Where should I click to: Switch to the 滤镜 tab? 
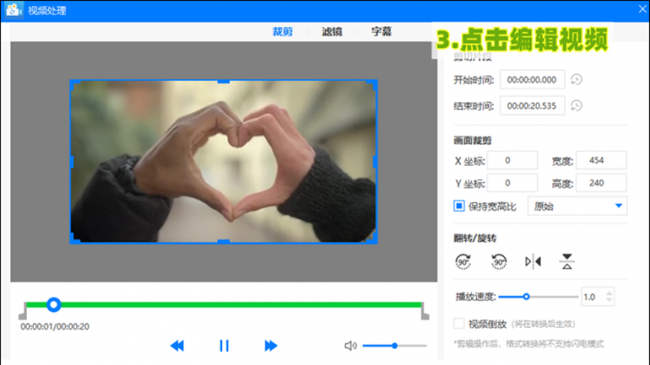332,32
